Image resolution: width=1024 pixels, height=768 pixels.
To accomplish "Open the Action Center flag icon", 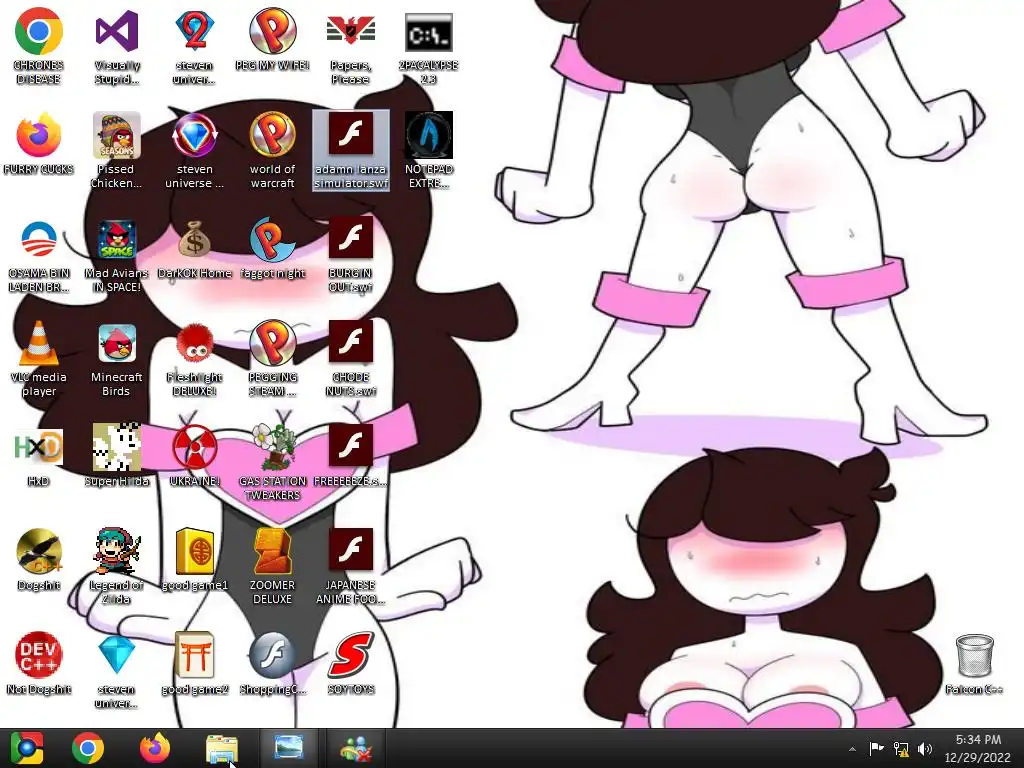I will pos(876,748).
